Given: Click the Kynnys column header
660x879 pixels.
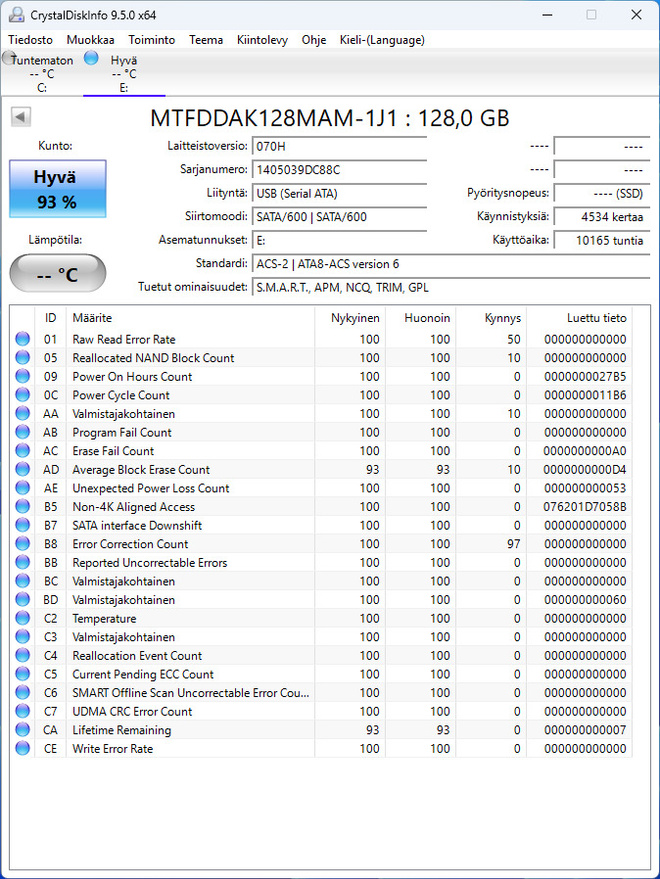Looking at the screenshot, I should [x=491, y=318].
